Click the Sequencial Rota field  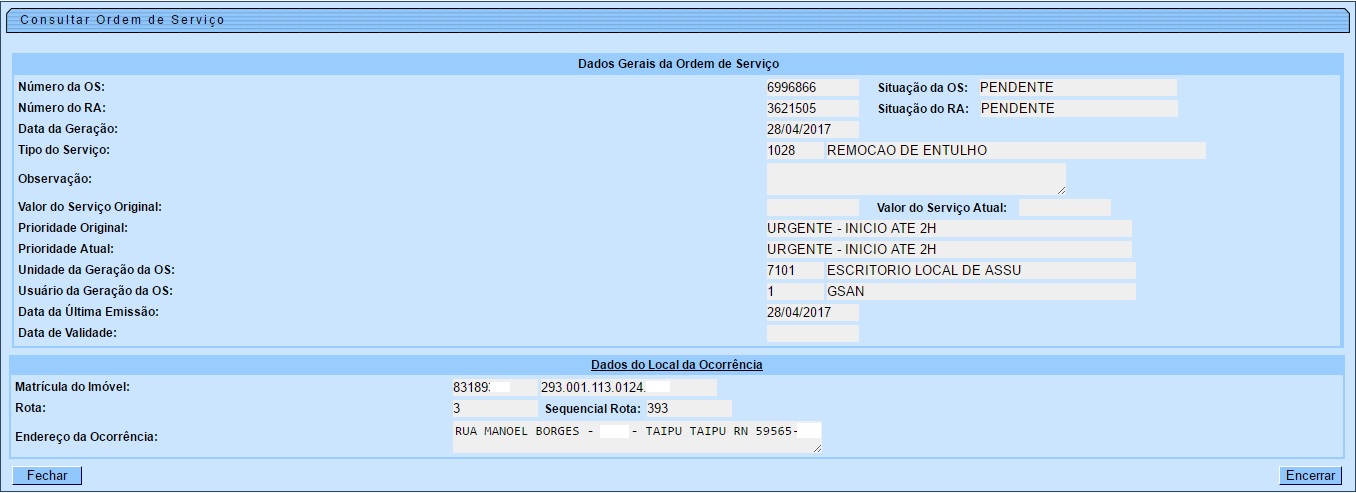tap(687, 408)
